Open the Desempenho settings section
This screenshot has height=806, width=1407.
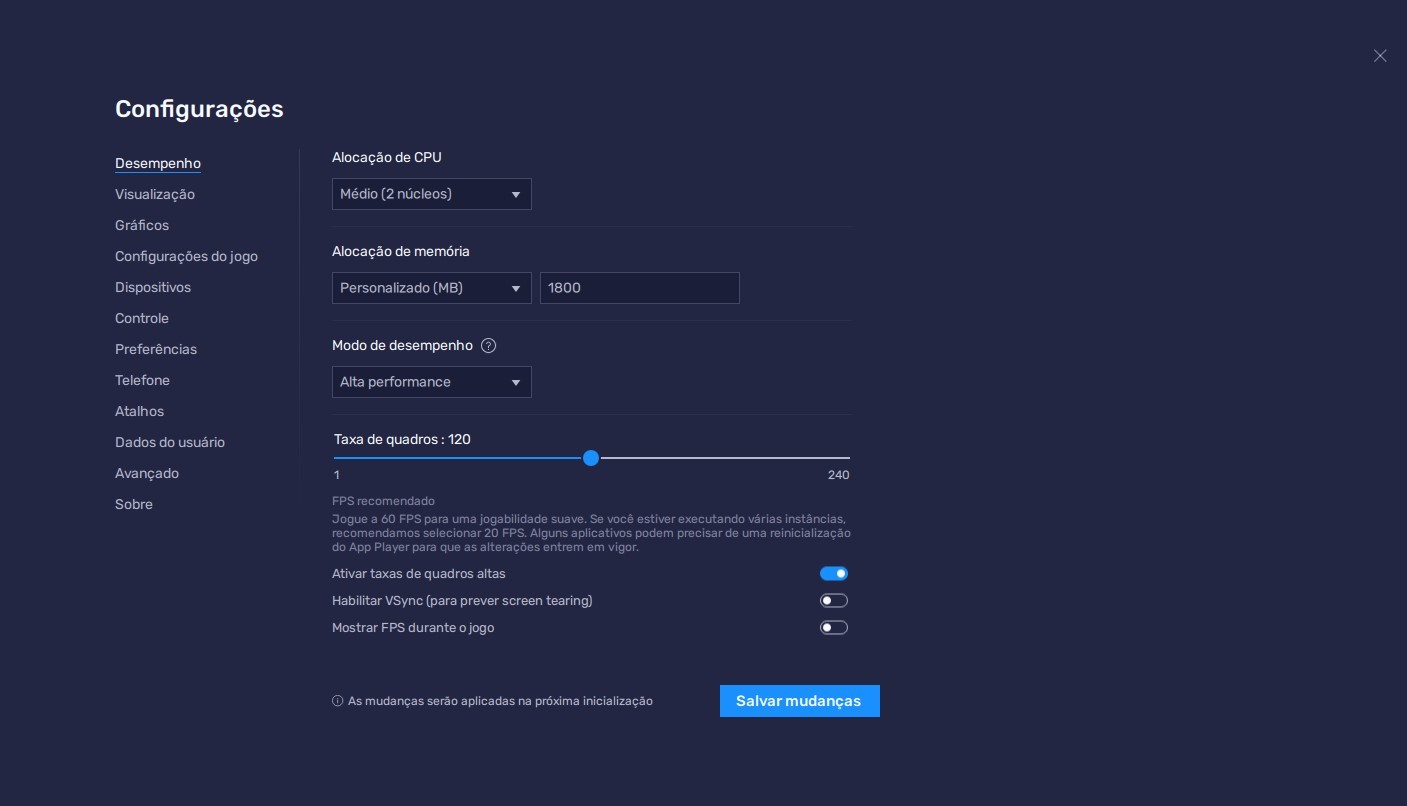(158, 163)
